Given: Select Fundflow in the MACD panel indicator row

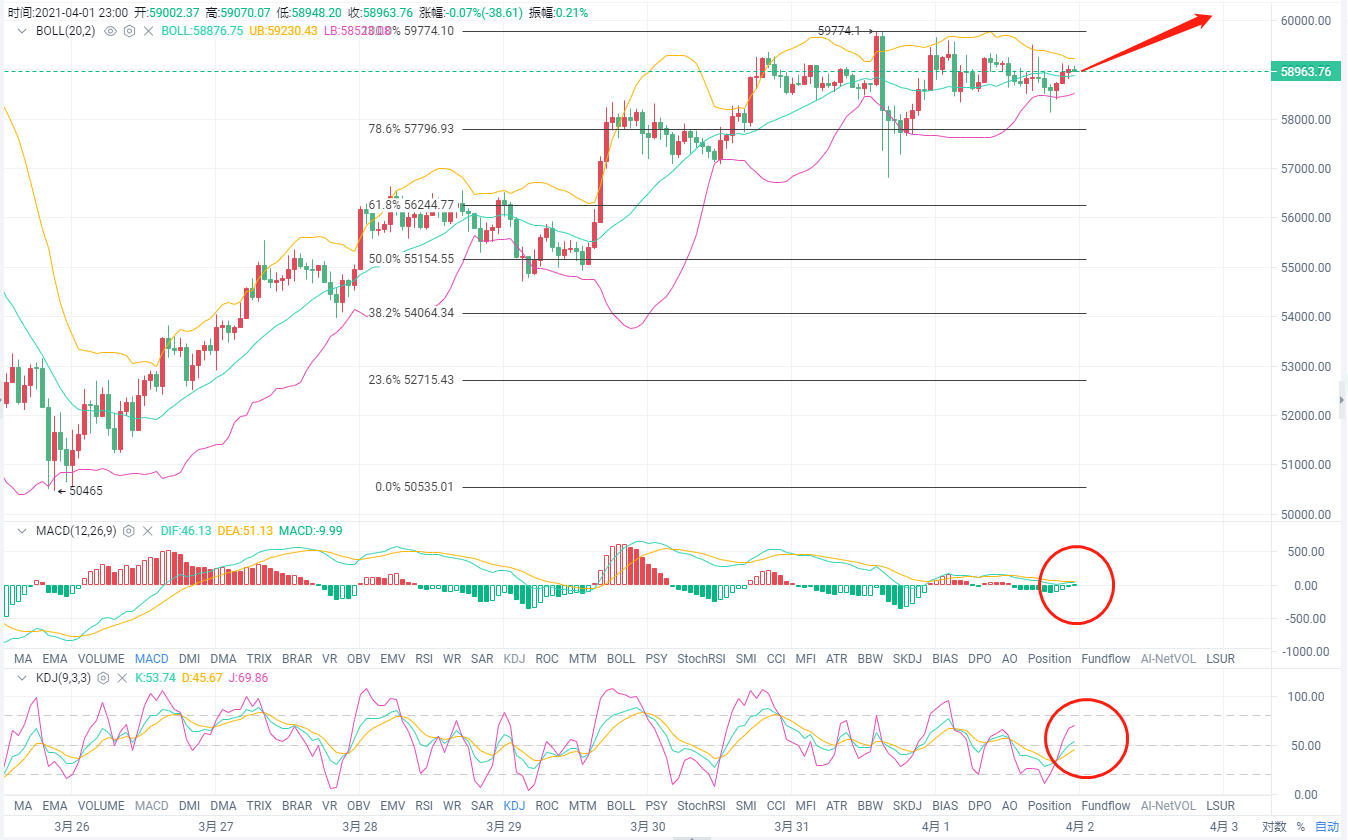Looking at the screenshot, I should (1106, 659).
